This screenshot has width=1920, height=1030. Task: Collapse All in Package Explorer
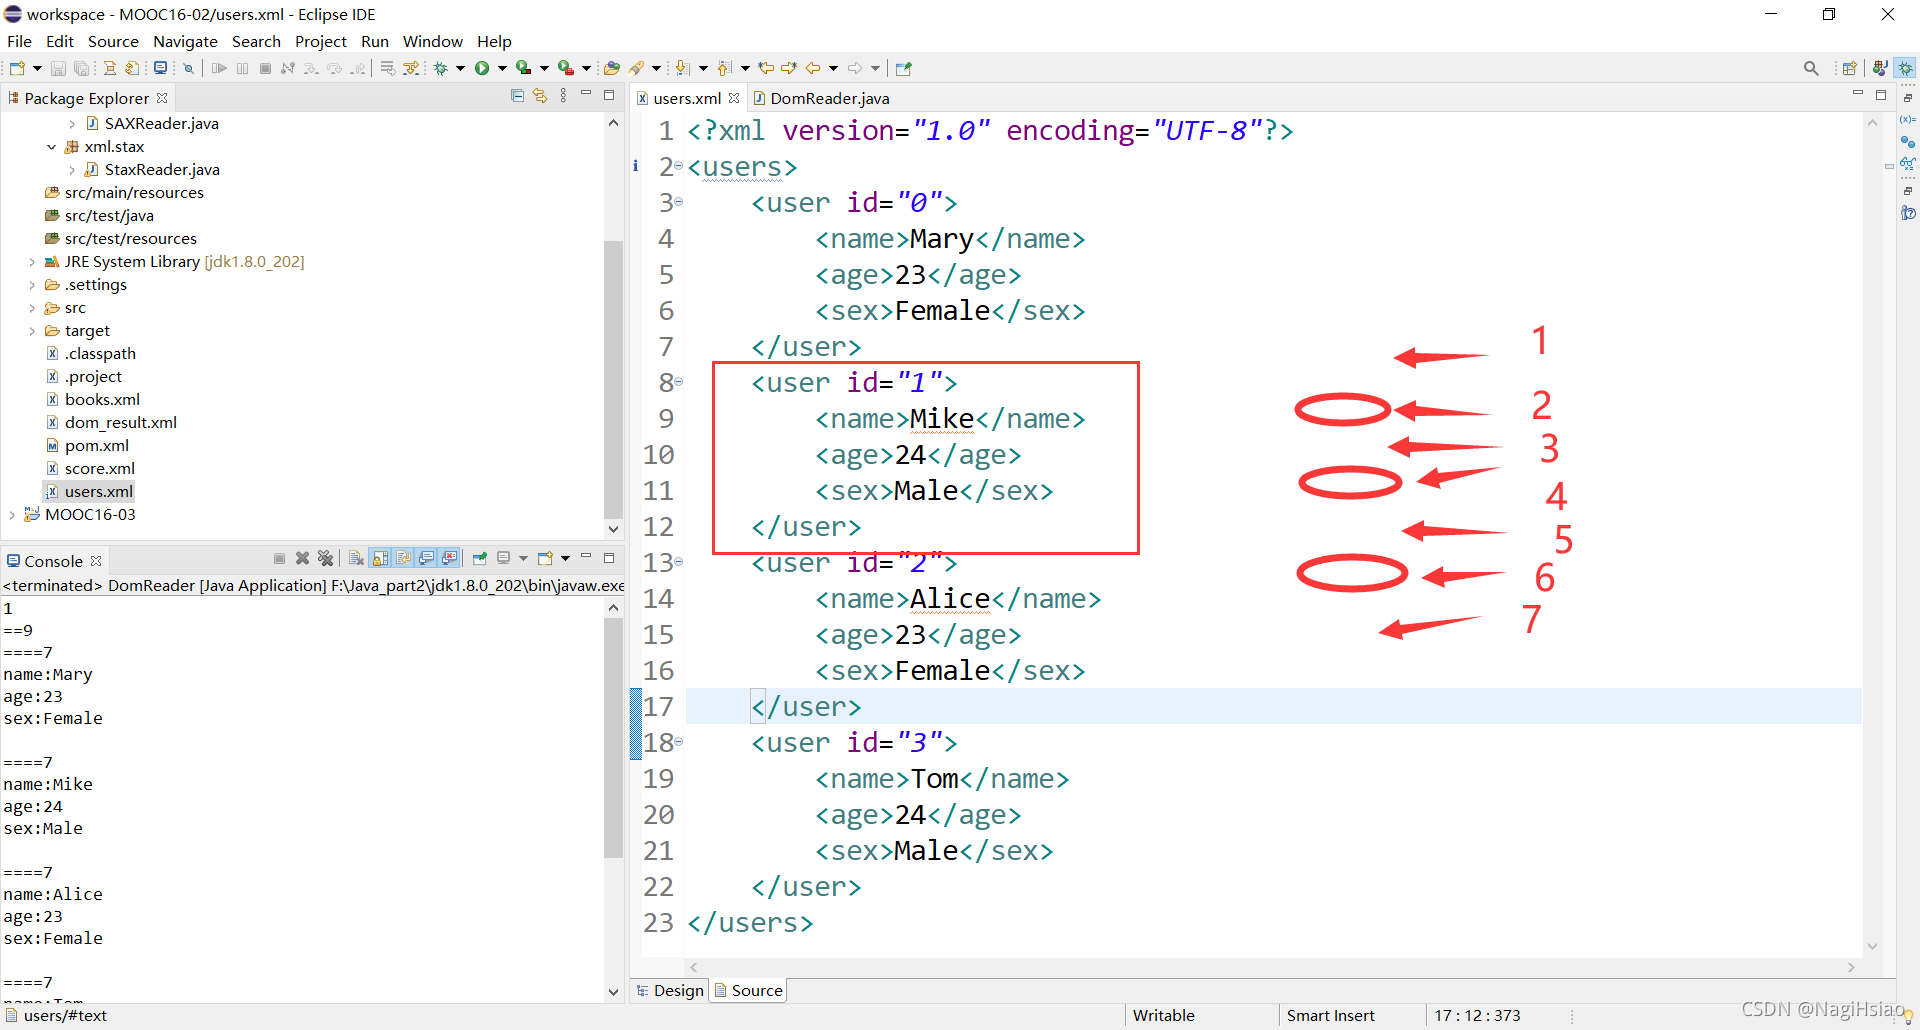tap(517, 96)
